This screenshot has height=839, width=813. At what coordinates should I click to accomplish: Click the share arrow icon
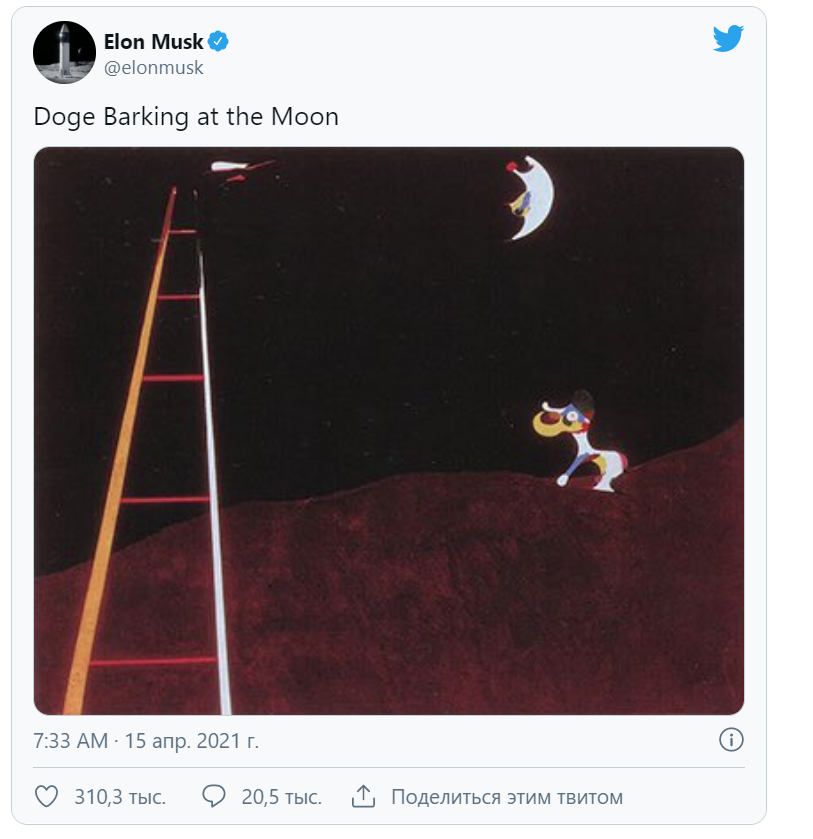click(363, 797)
